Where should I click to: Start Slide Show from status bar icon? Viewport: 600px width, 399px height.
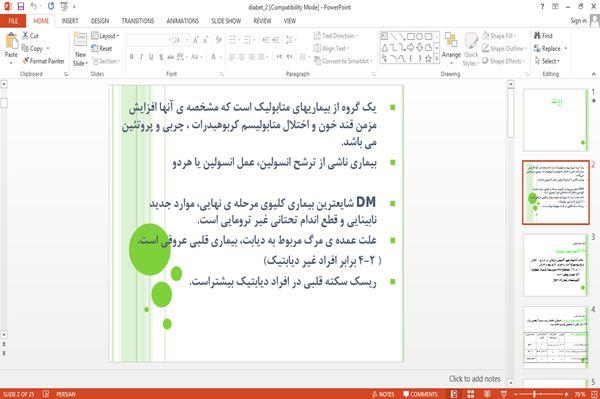coord(504,394)
